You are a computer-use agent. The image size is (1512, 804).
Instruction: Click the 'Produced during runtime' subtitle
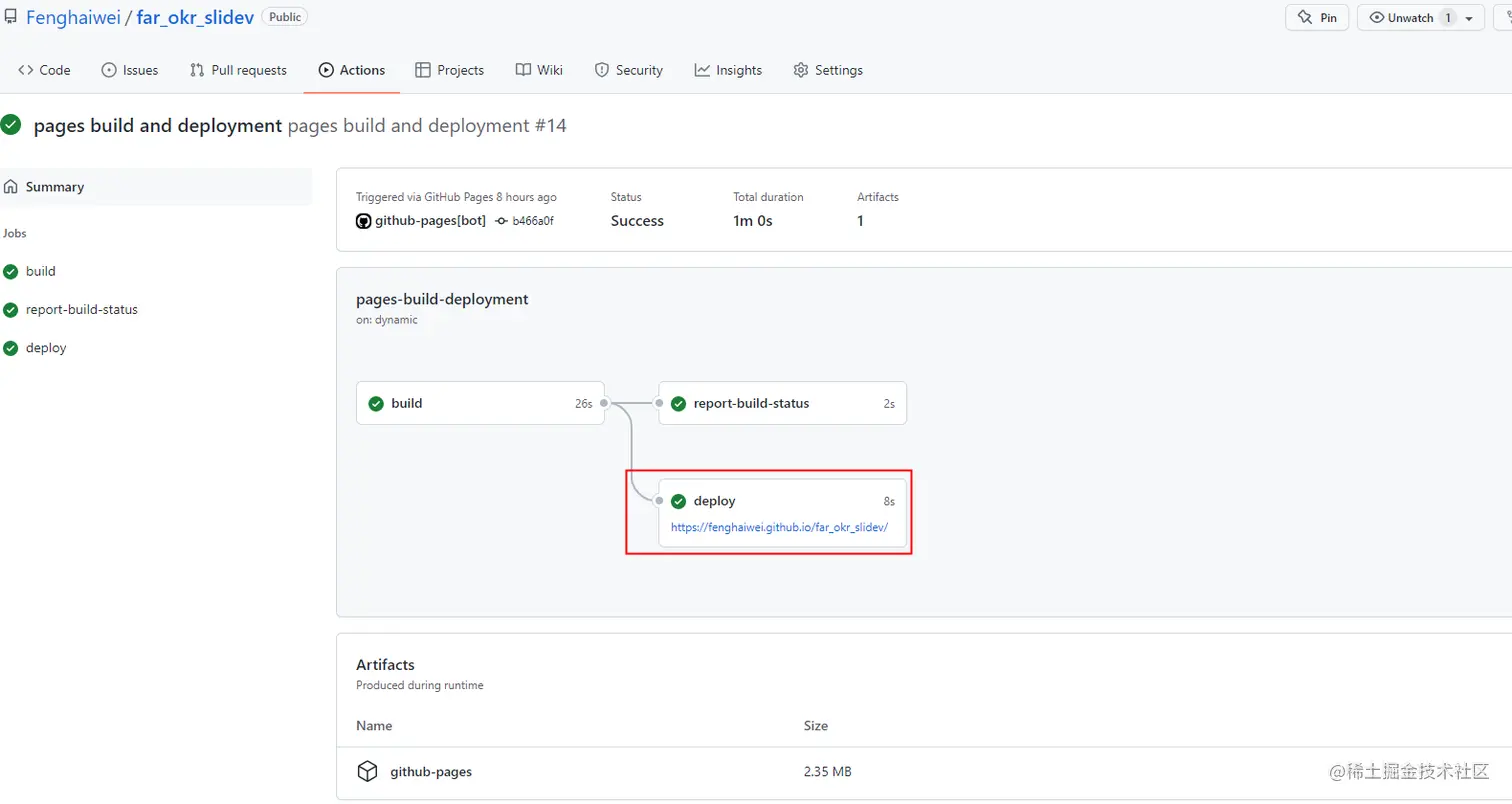pyautogui.click(x=420, y=686)
